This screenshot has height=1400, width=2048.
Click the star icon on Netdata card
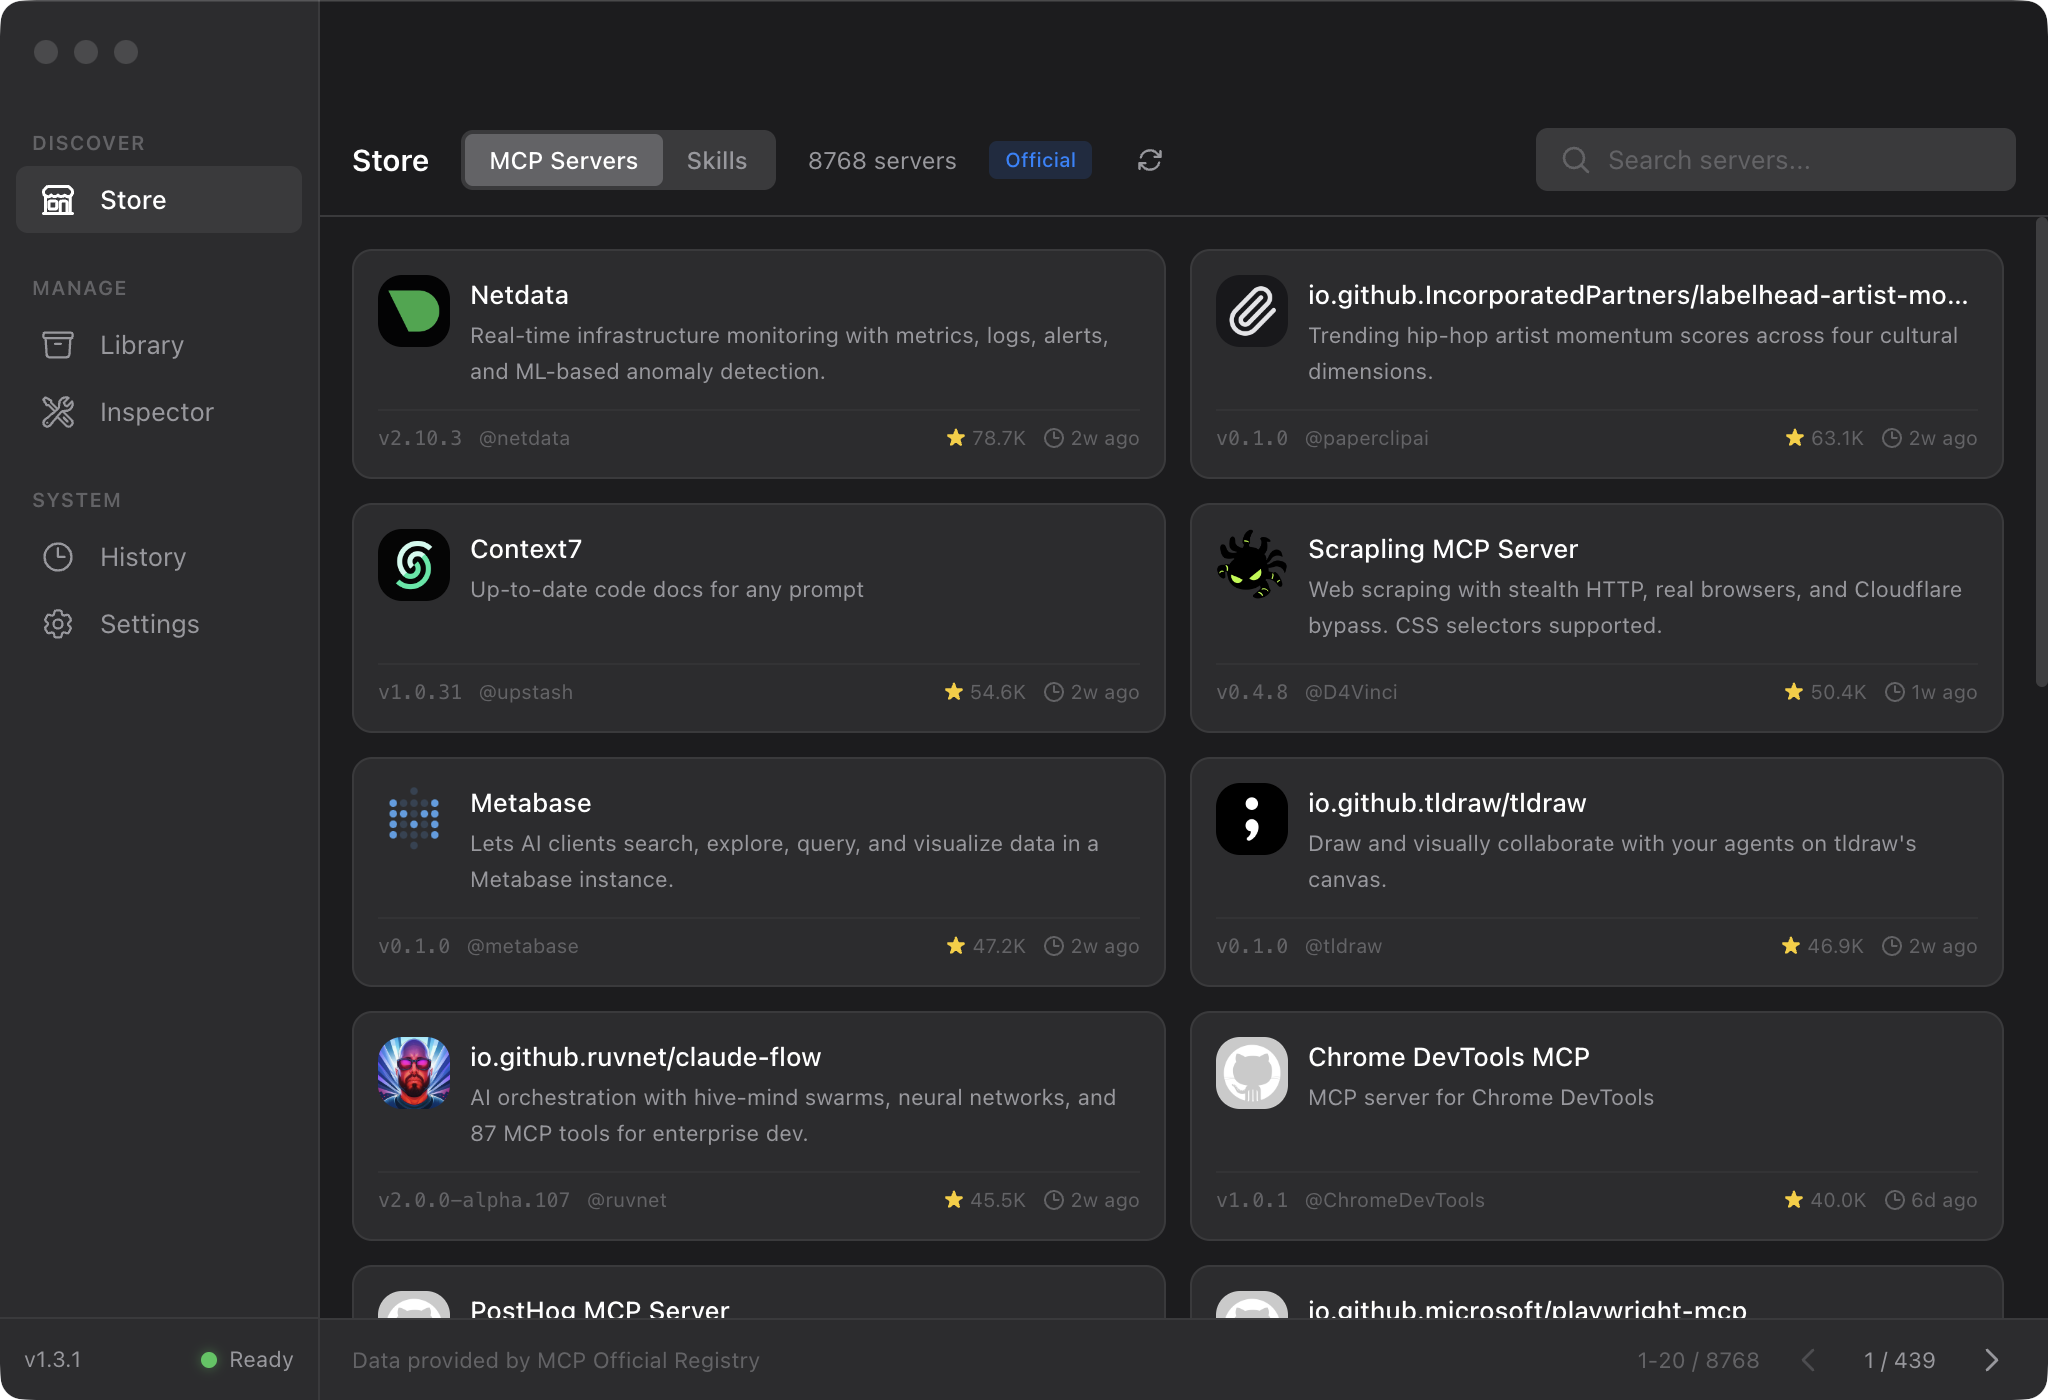(956, 438)
